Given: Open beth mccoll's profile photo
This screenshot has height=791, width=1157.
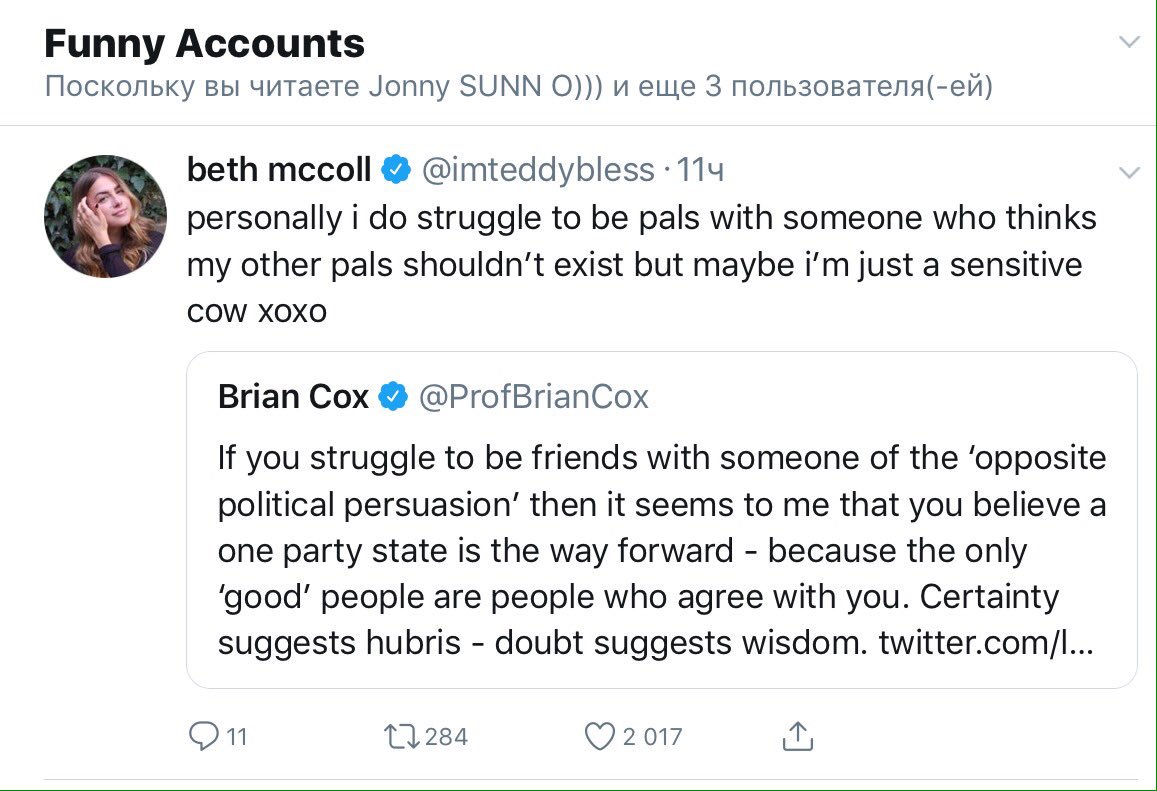Looking at the screenshot, I should click(105, 216).
